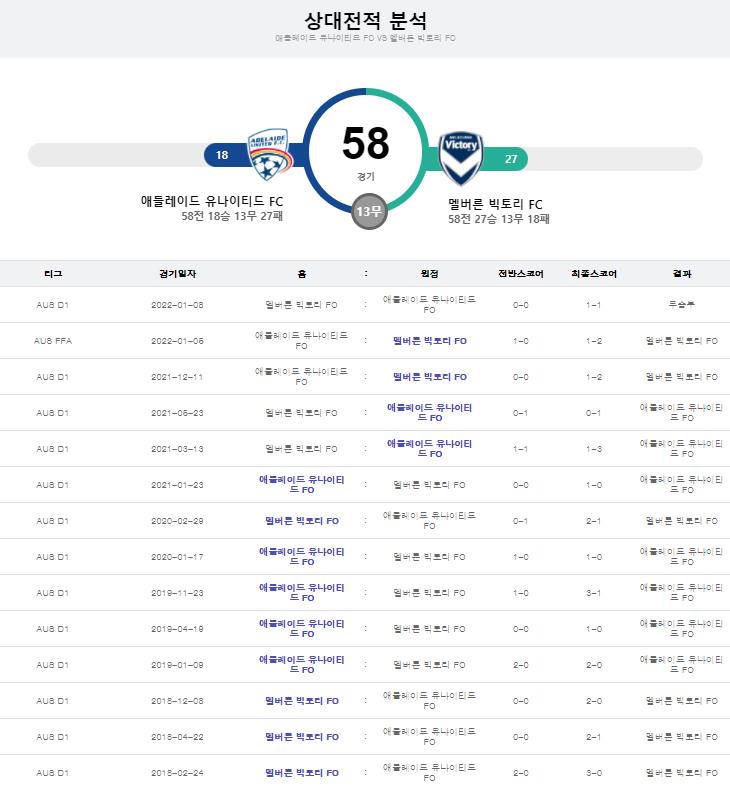Click the 2018-04-22 match date
730x790 pixels.
tap(177, 737)
